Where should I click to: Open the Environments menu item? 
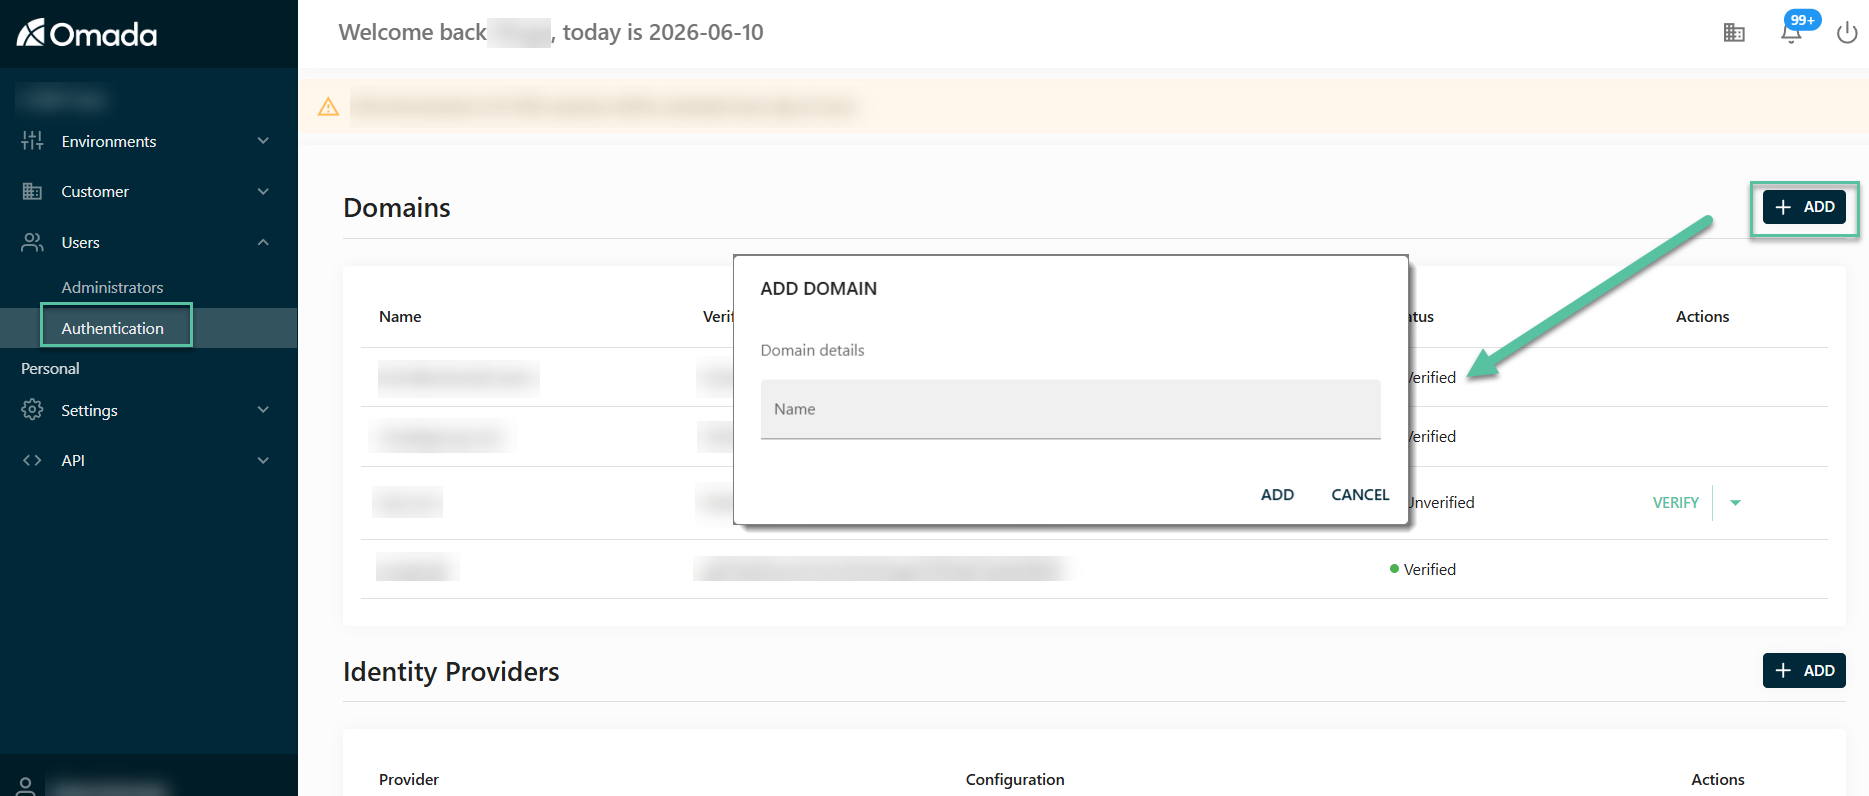coord(109,141)
